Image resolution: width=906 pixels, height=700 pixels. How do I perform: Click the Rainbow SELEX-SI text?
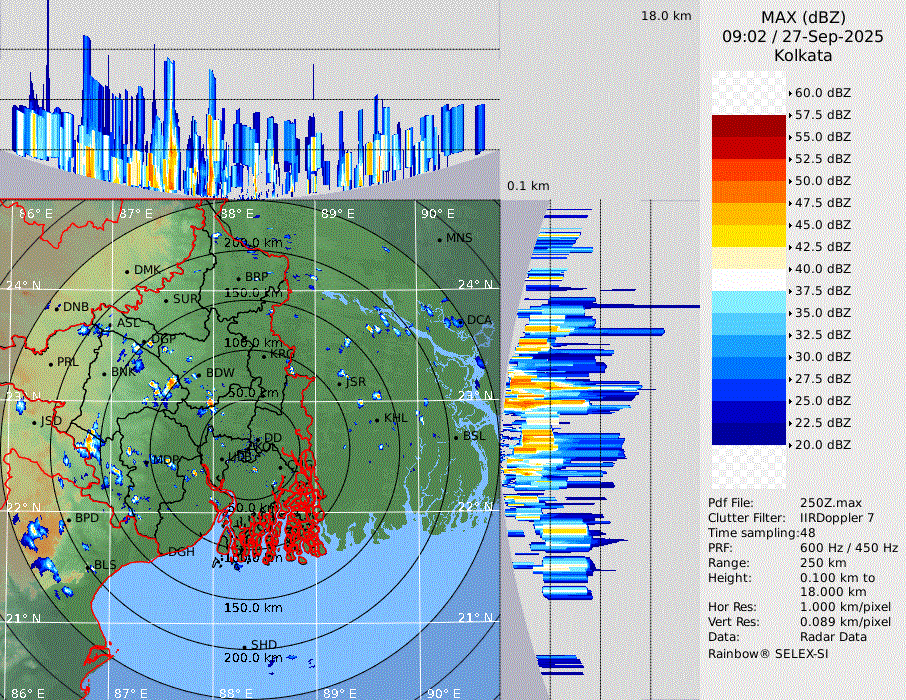(x=768, y=653)
